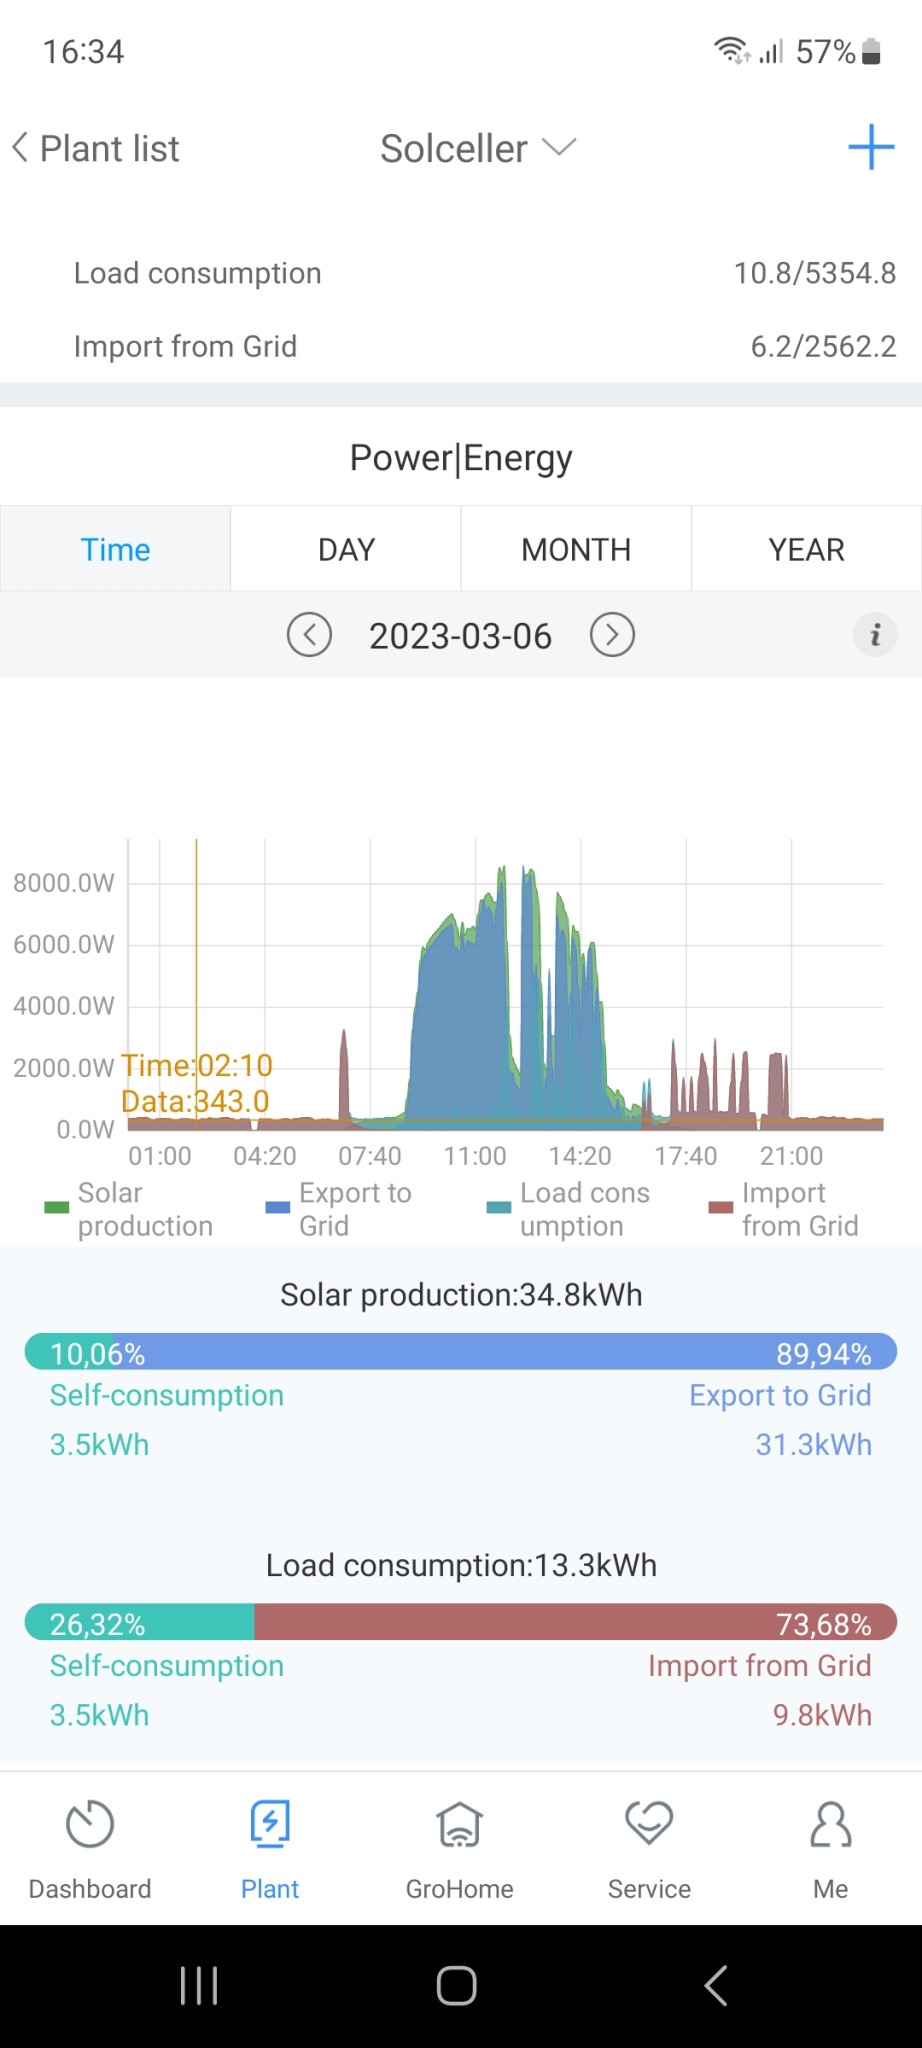The width and height of the screenshot is (922, 2048).
Task: Switch to the MONTH tab
Action: click(576, 550)
